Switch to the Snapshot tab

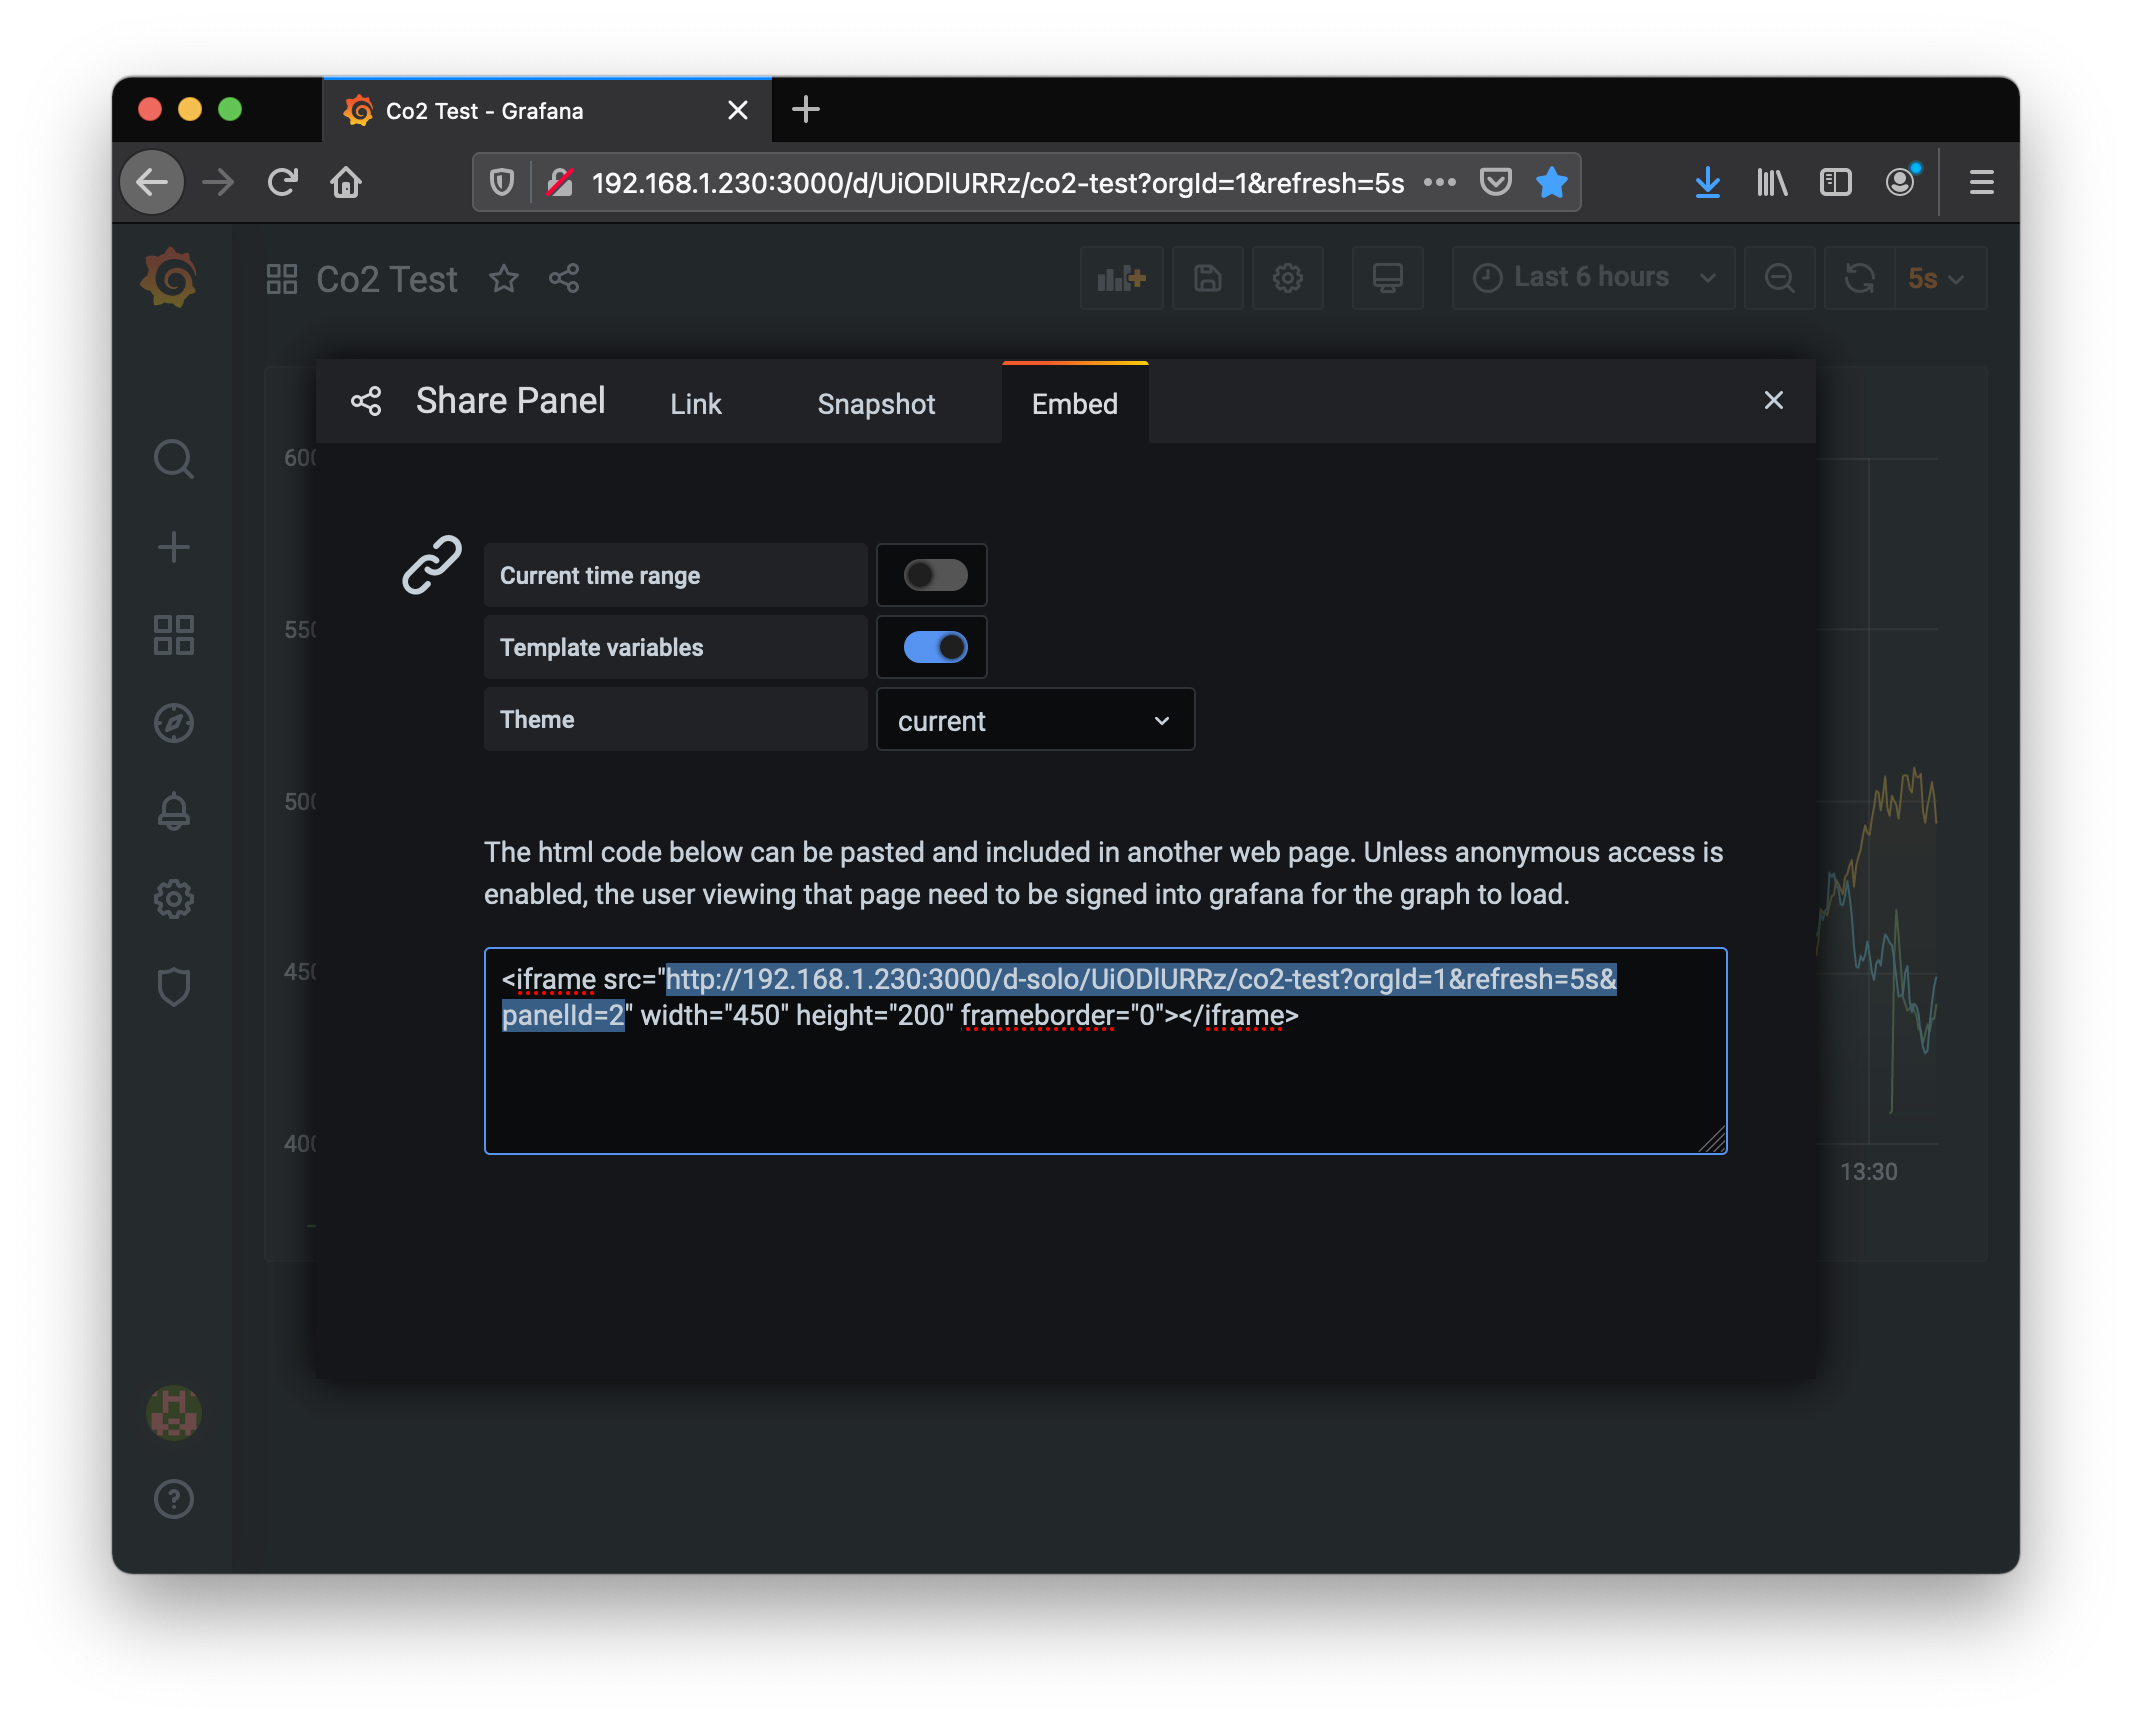coord(876,404)
